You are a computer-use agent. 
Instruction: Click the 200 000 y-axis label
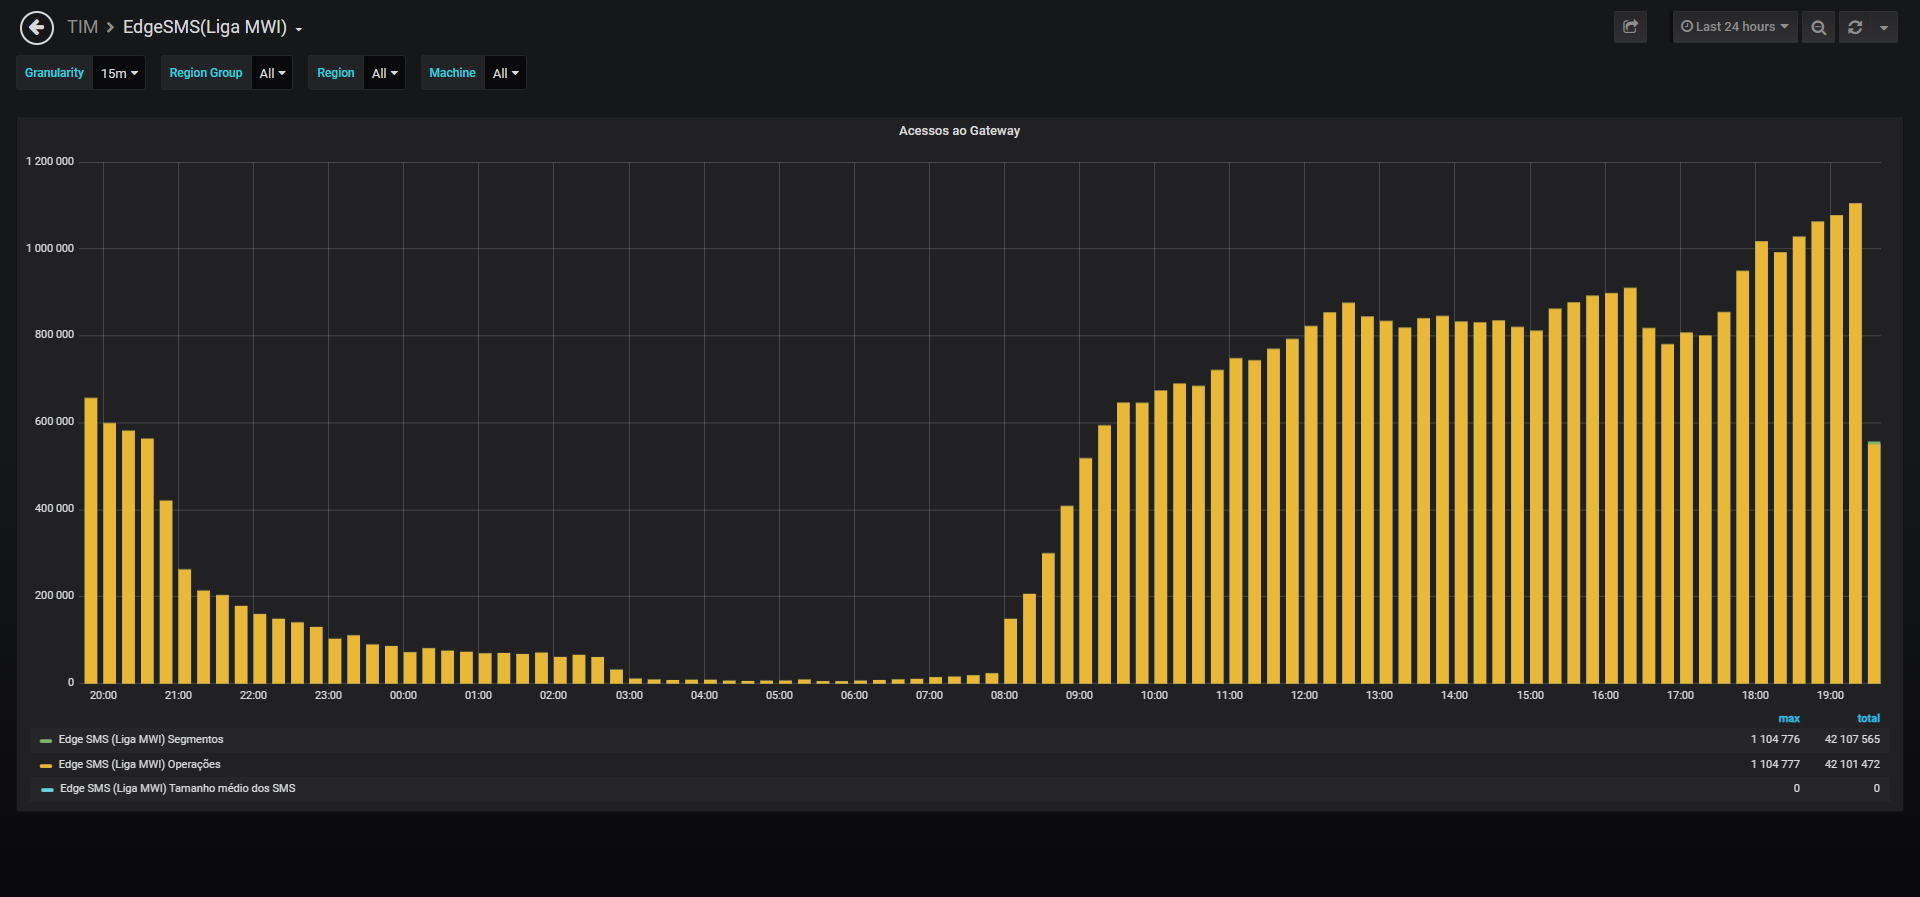click(54, 595)
